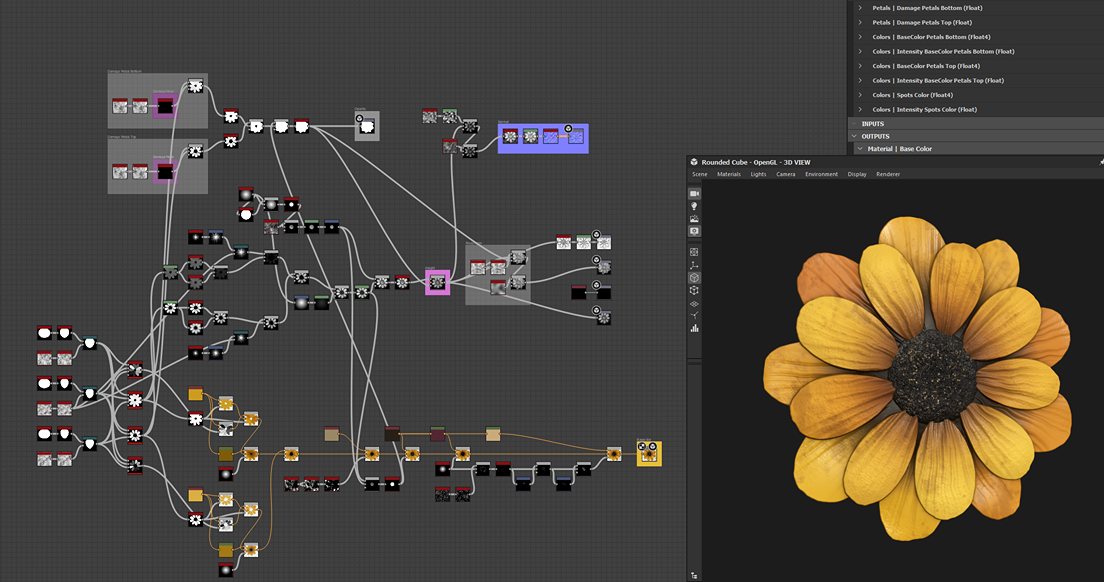The height and width of the screenshot is (582, 1104).
Task: Select the camera display icon in 3D view toolbar
Action: tap(694, 193)
